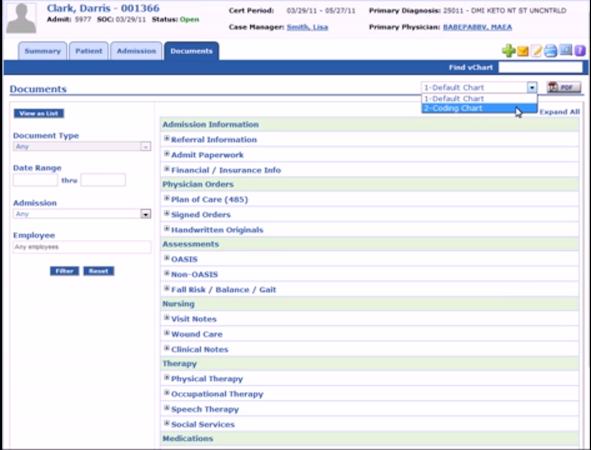
Task: Select 2-Coding Chart from the dropdown list
Action: (479, 108)
